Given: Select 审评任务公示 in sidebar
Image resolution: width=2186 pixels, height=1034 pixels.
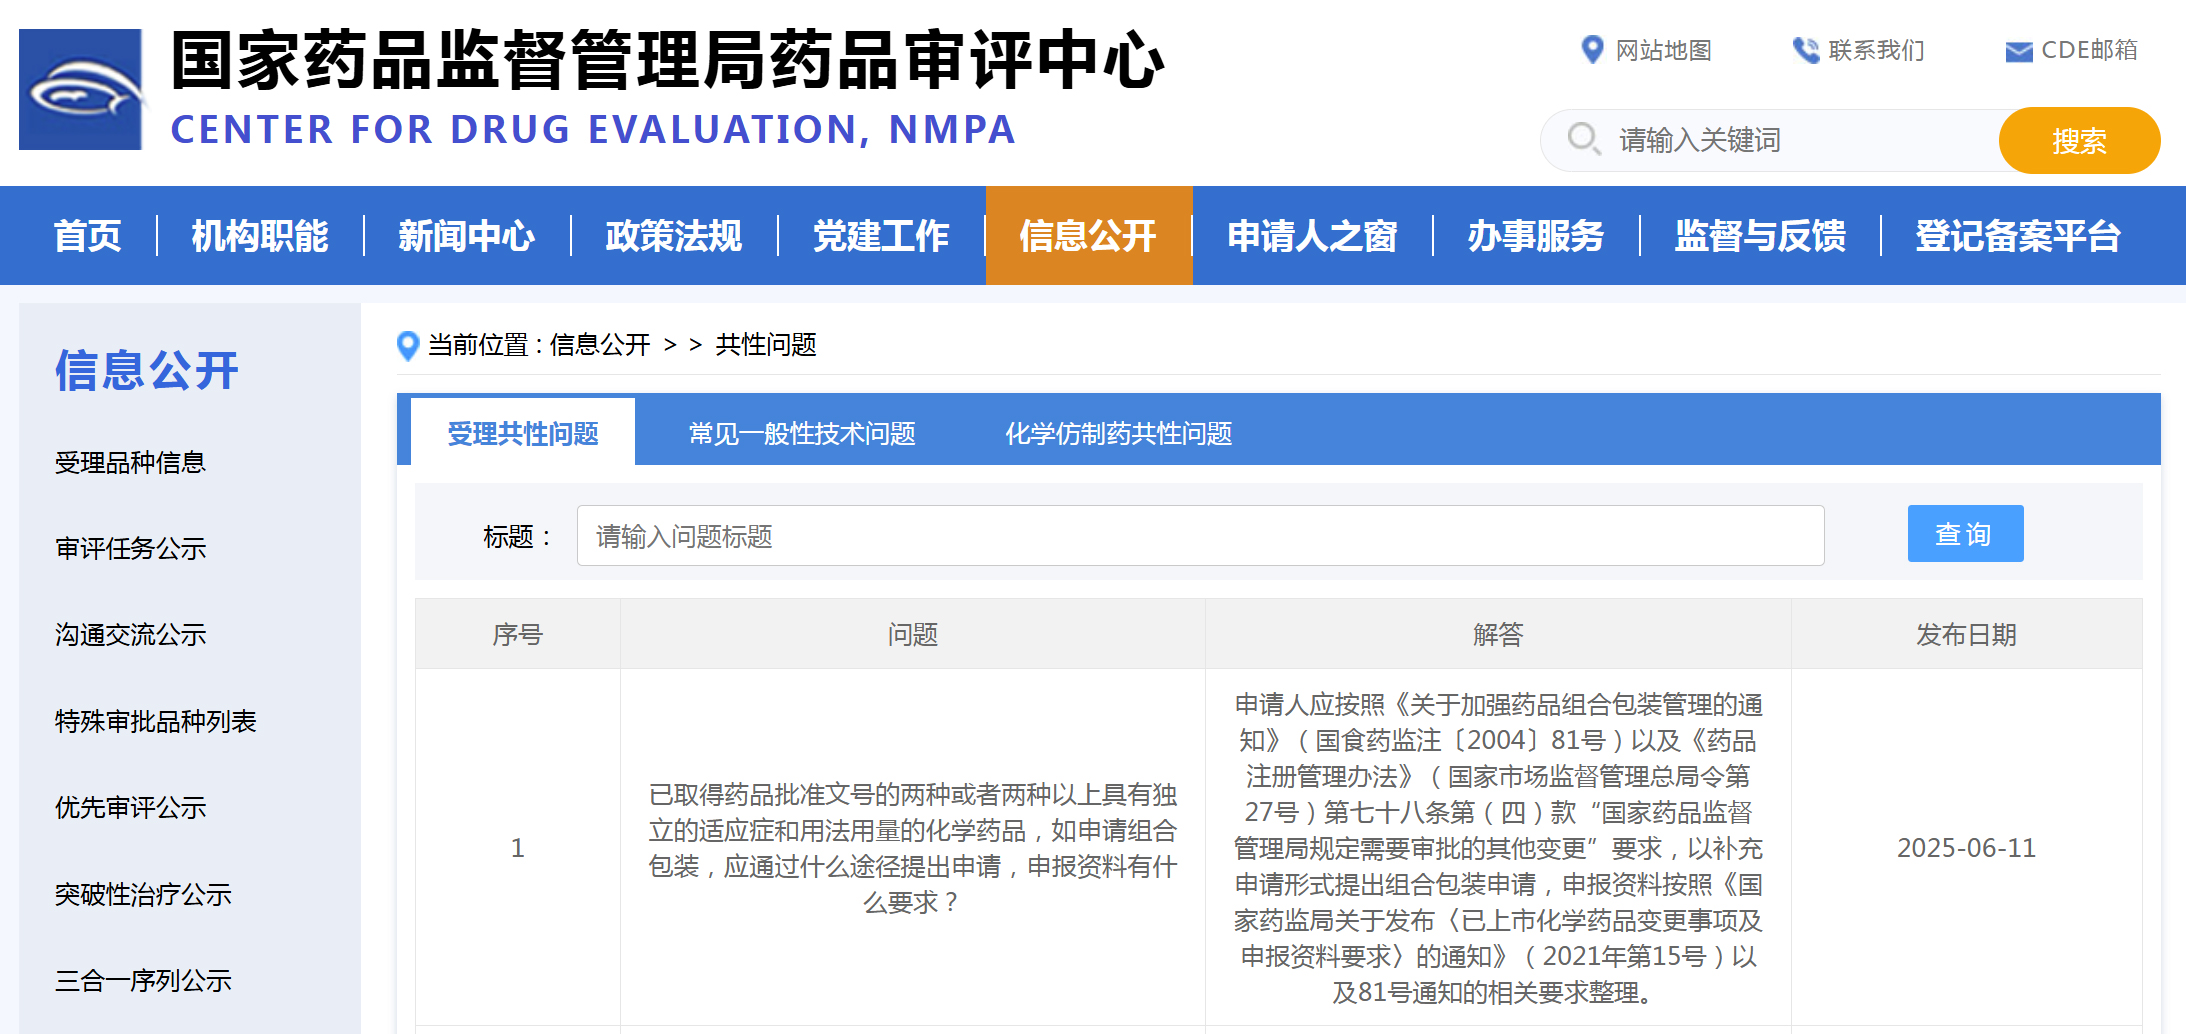Looking at the screenshot, I should click(x=130, y=548).
